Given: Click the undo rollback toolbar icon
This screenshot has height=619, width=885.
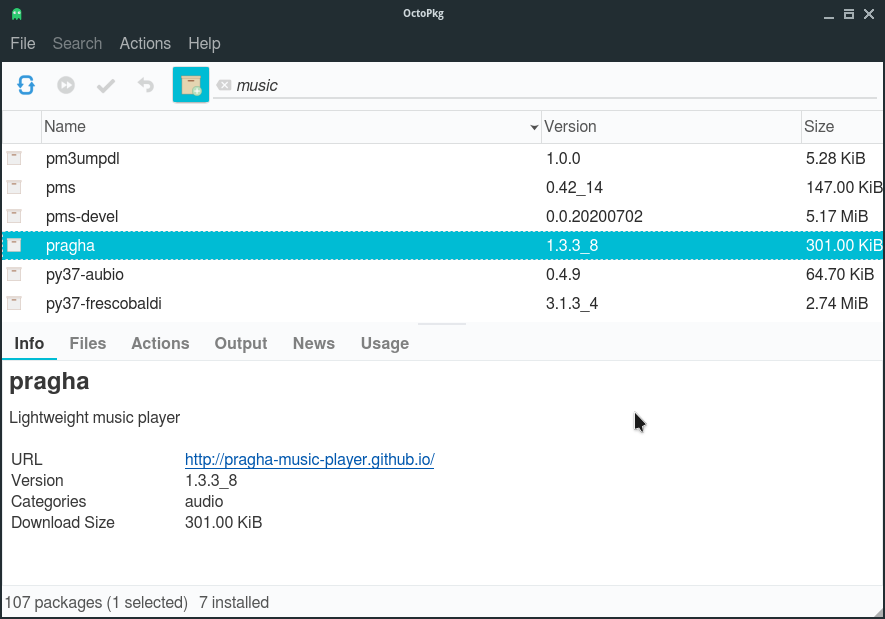Looking at the screenshot, I should point(146,85).
